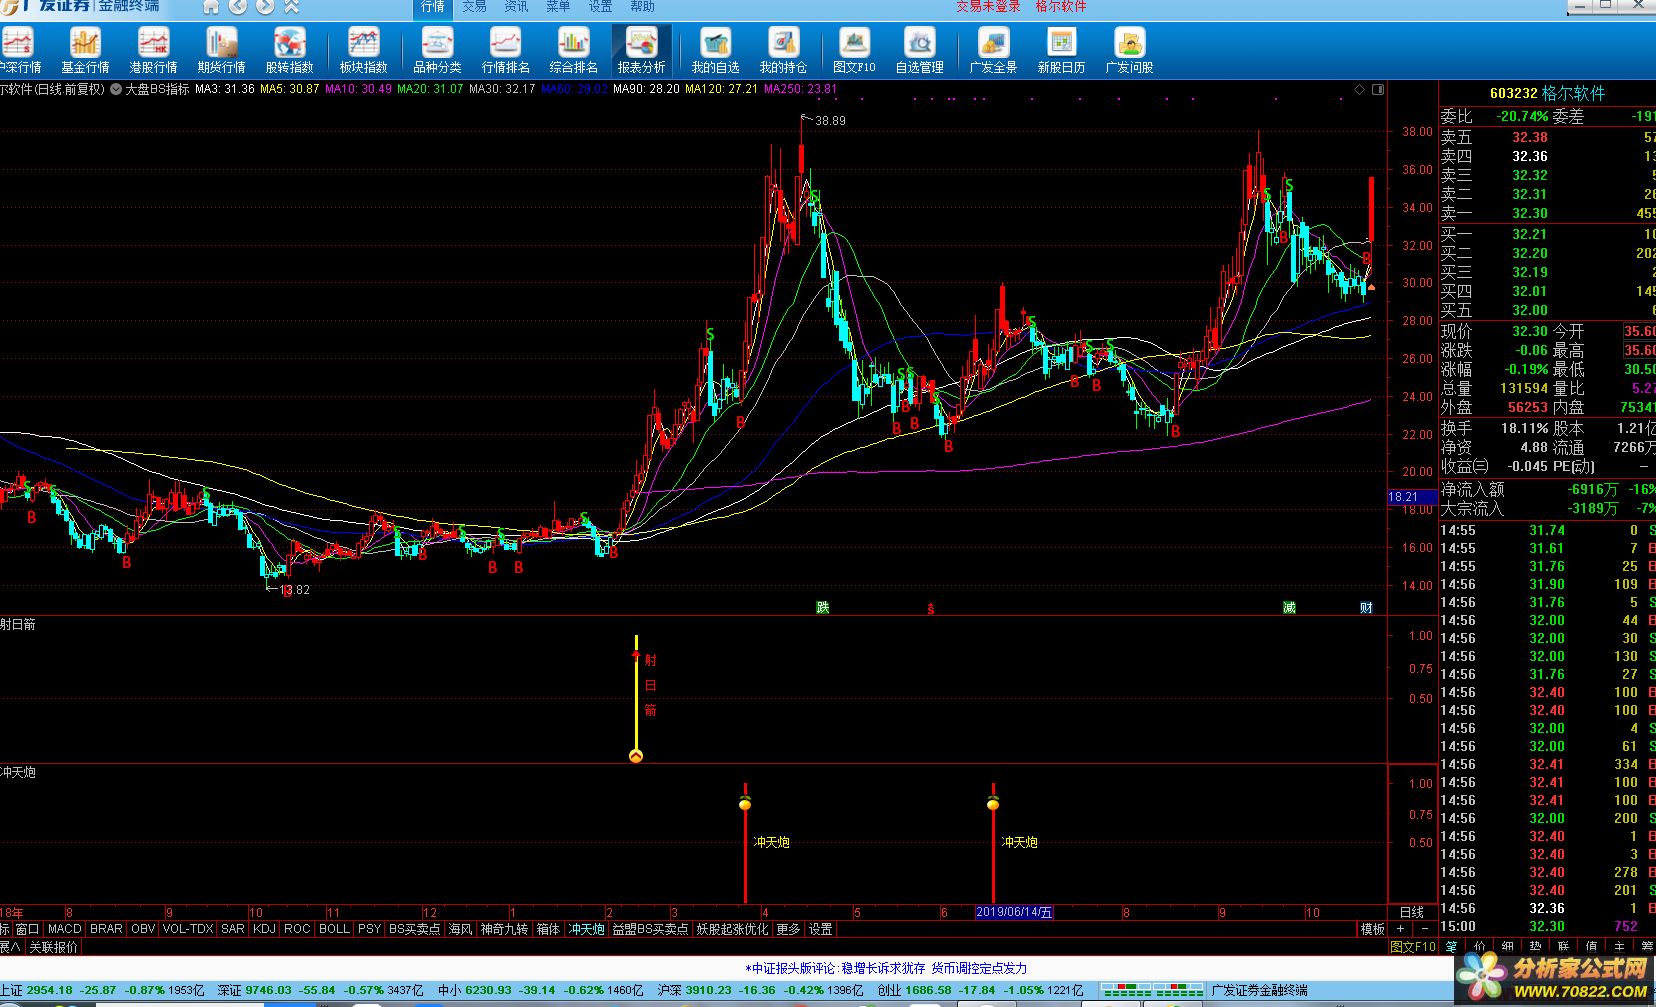Click the − button next to 模板
This screenshot has height=1007, width=1656.
click(1424, 929)
